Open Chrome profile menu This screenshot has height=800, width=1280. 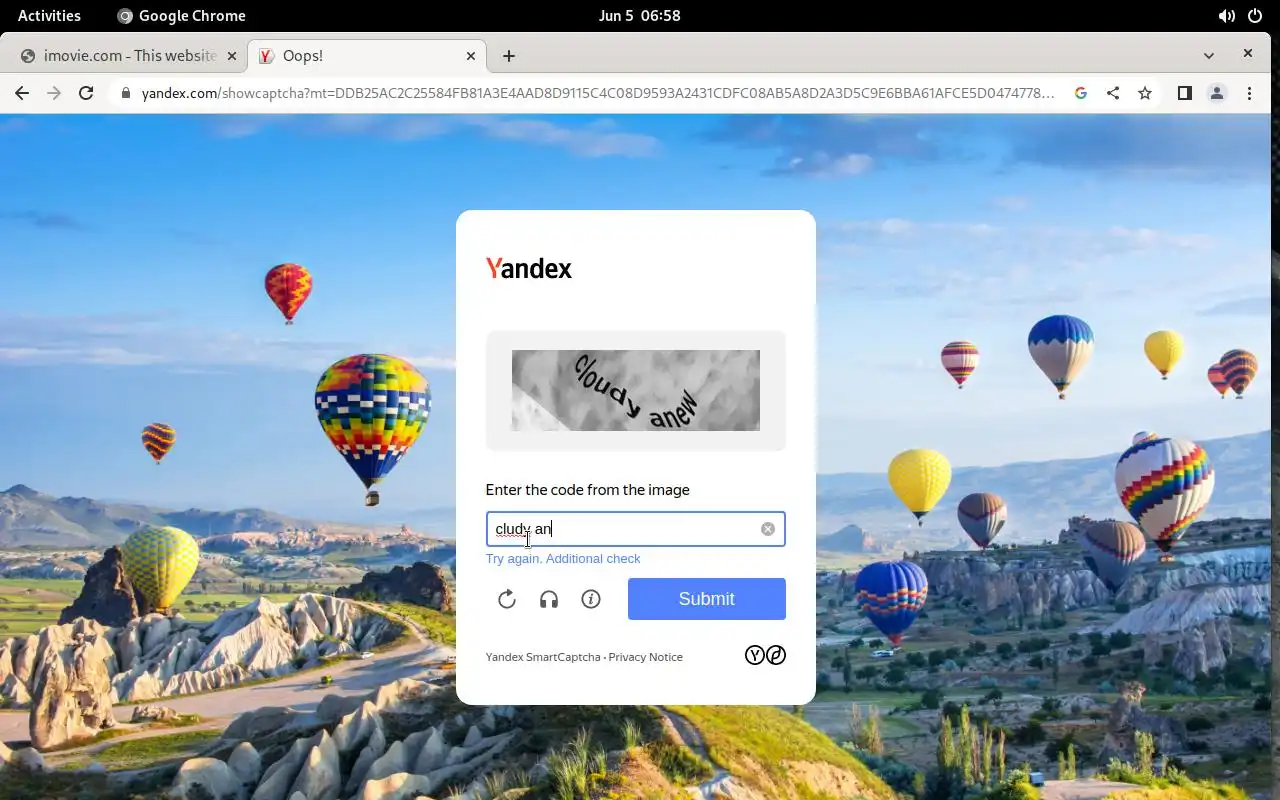(1217, 93)
